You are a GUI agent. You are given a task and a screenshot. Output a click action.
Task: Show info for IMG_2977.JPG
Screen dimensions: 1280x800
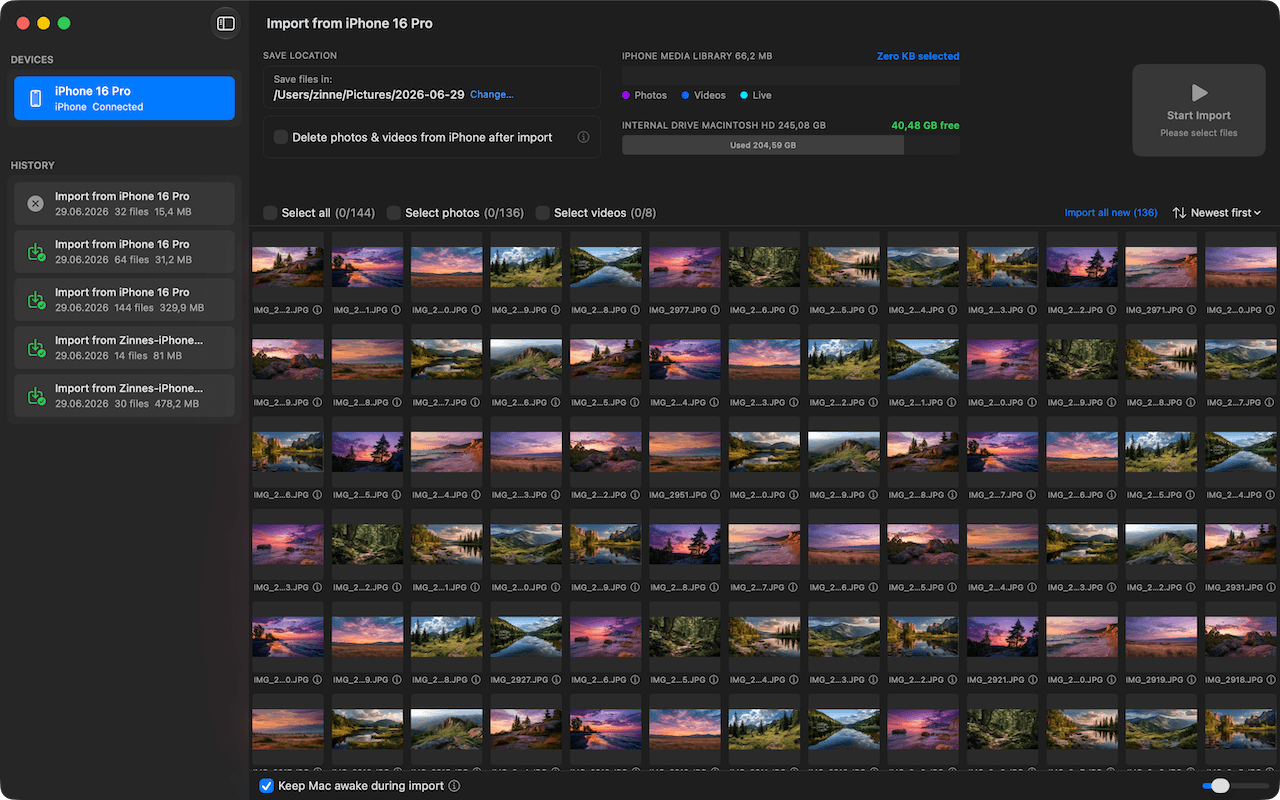[714, 310]
